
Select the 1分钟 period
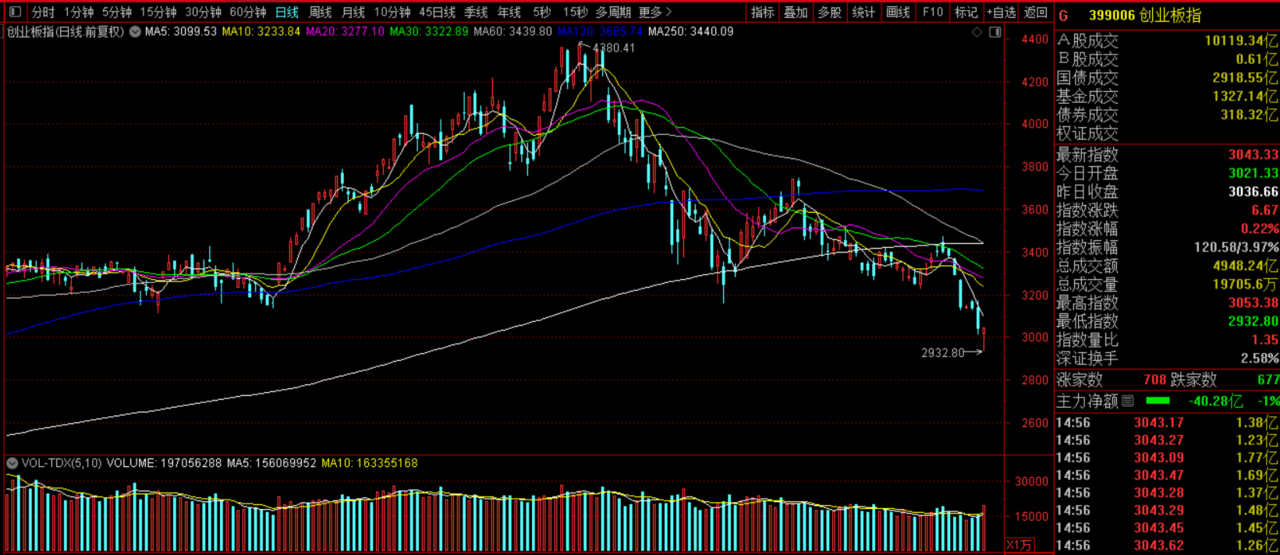[78, 13]
